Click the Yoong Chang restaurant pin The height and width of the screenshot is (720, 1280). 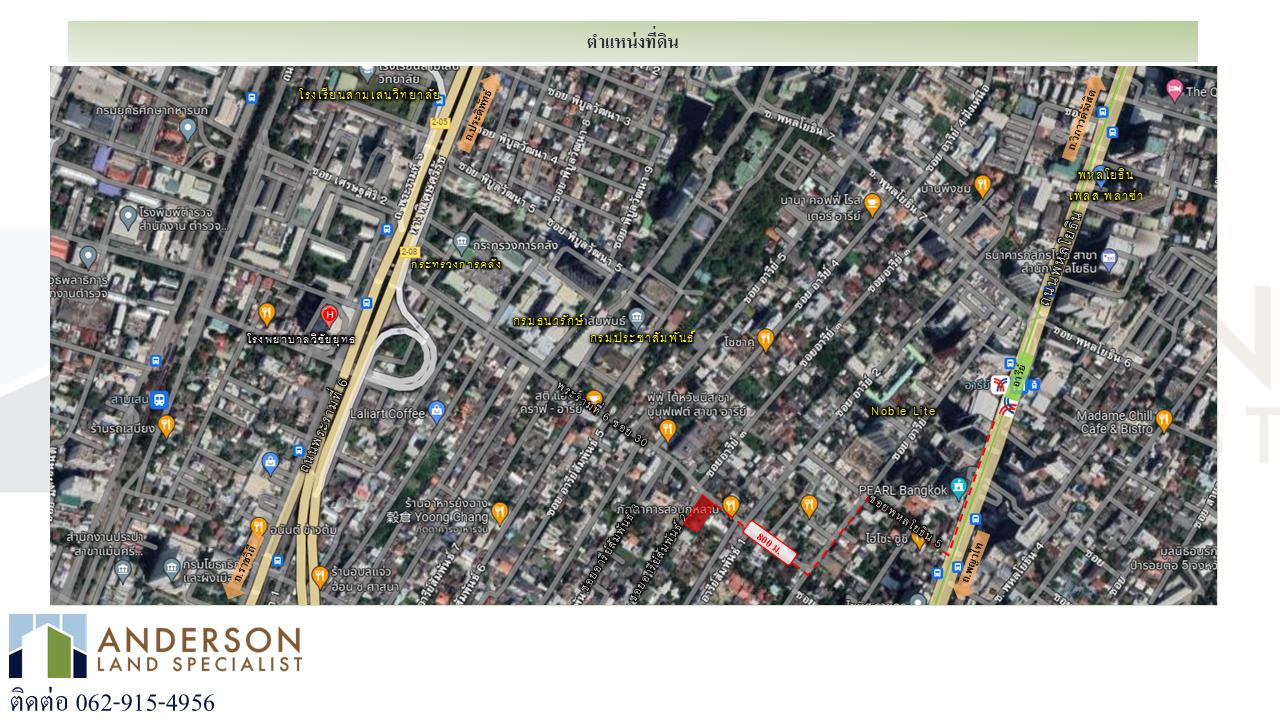coord(501,514)
